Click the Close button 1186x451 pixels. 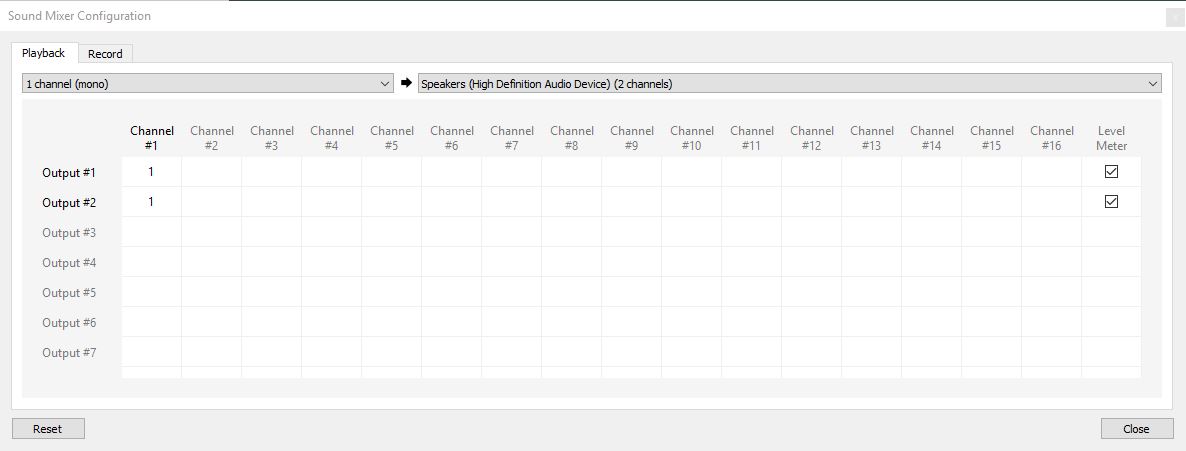(1136, 429)
